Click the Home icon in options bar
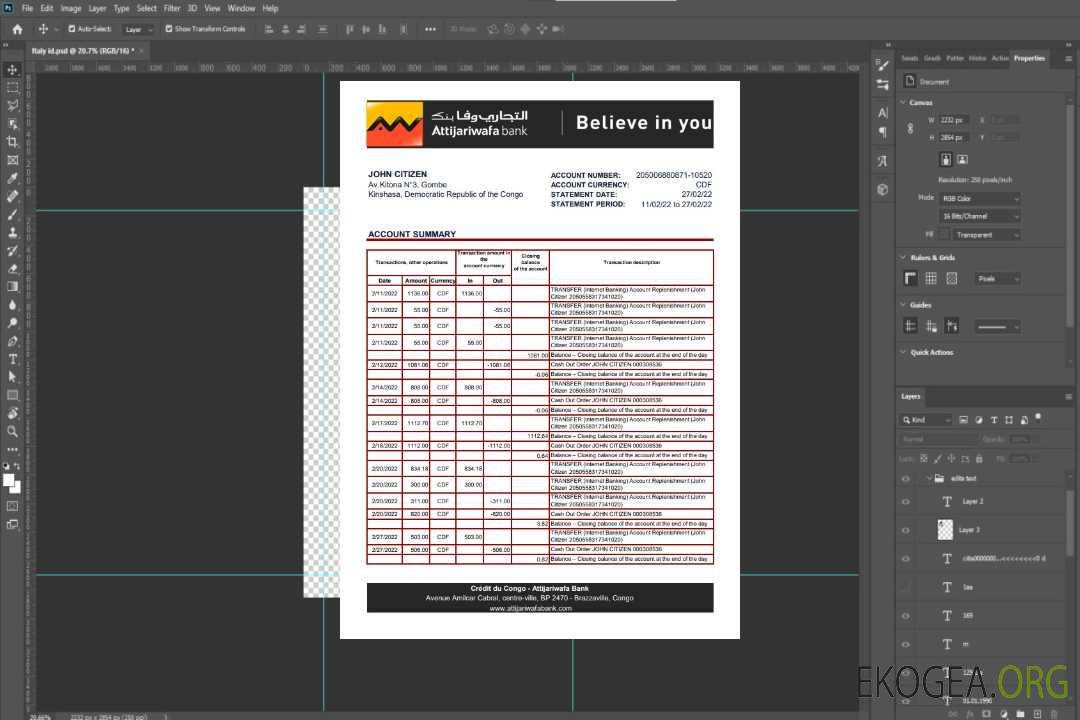This screenshot has width=1080, height=720. 17,29
